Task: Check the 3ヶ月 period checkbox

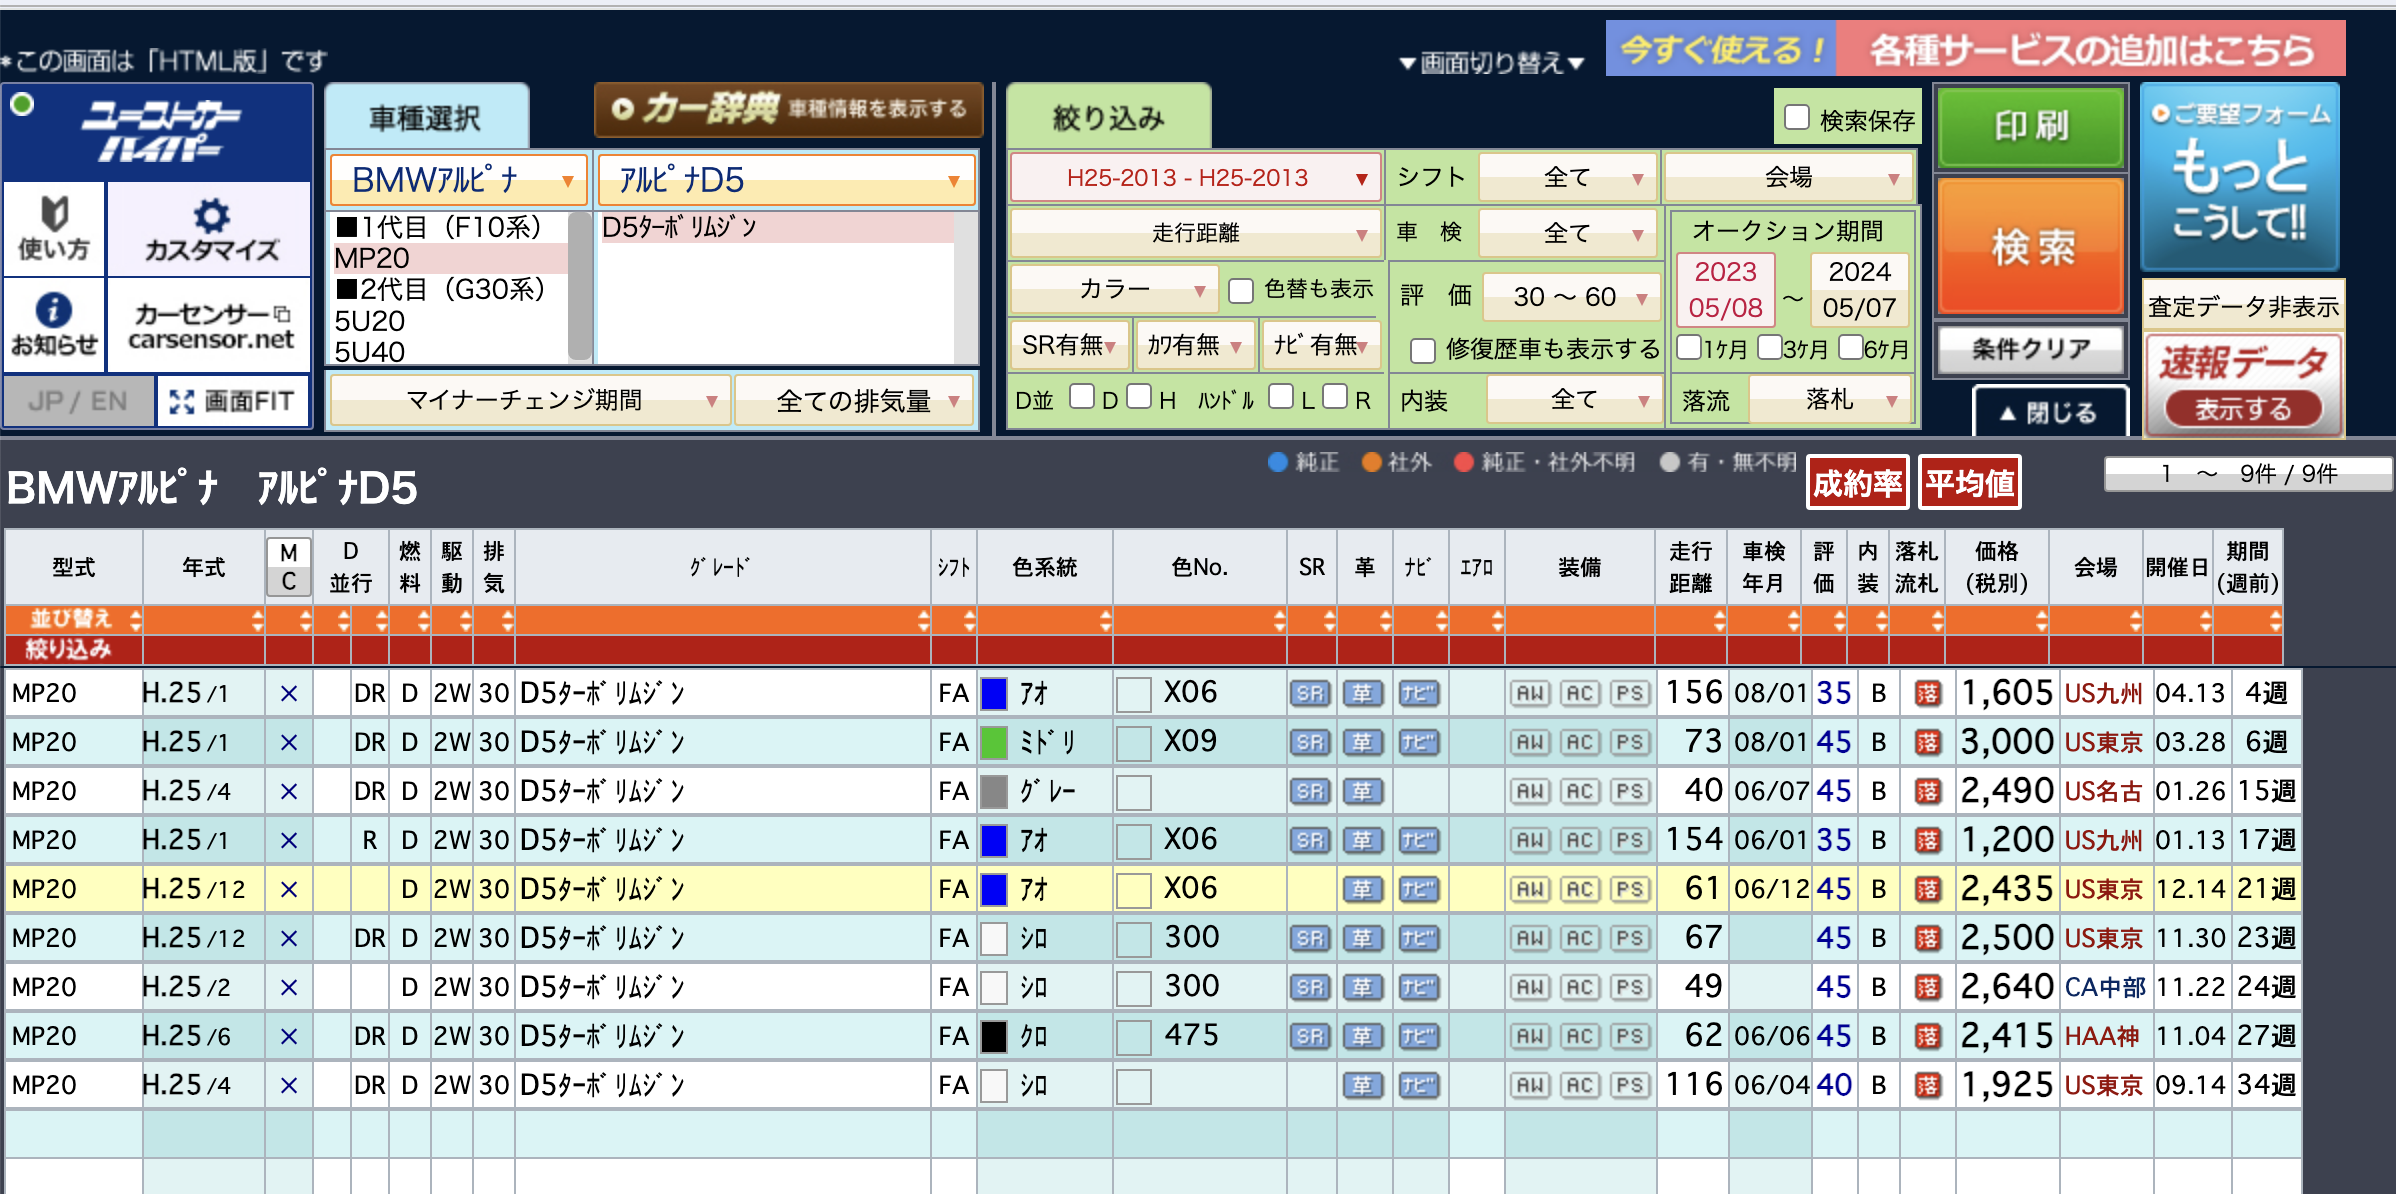Action: 1770,347
